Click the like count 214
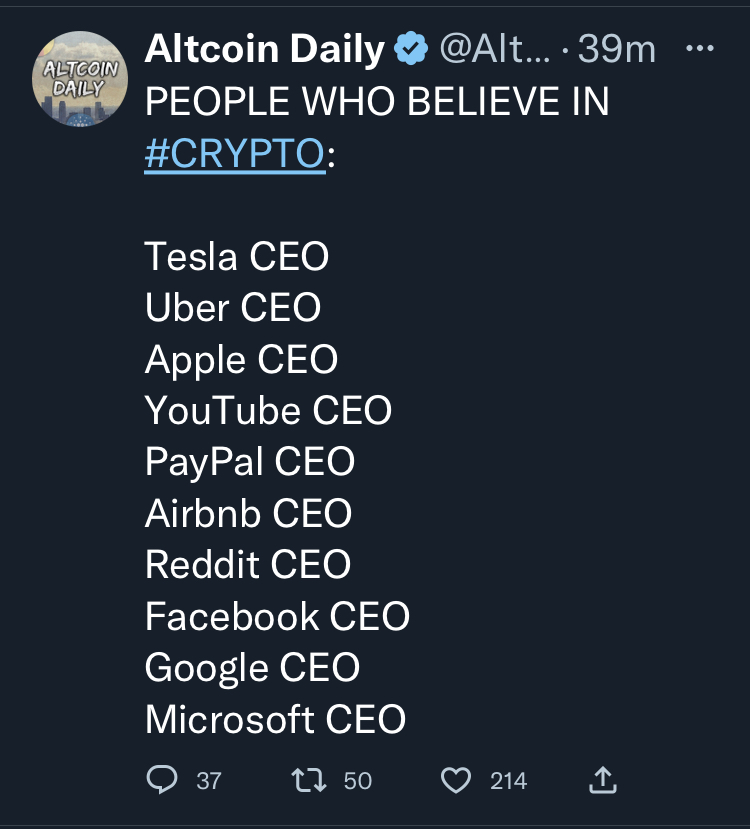Viewport: 750px width, 829px height. 508,780
